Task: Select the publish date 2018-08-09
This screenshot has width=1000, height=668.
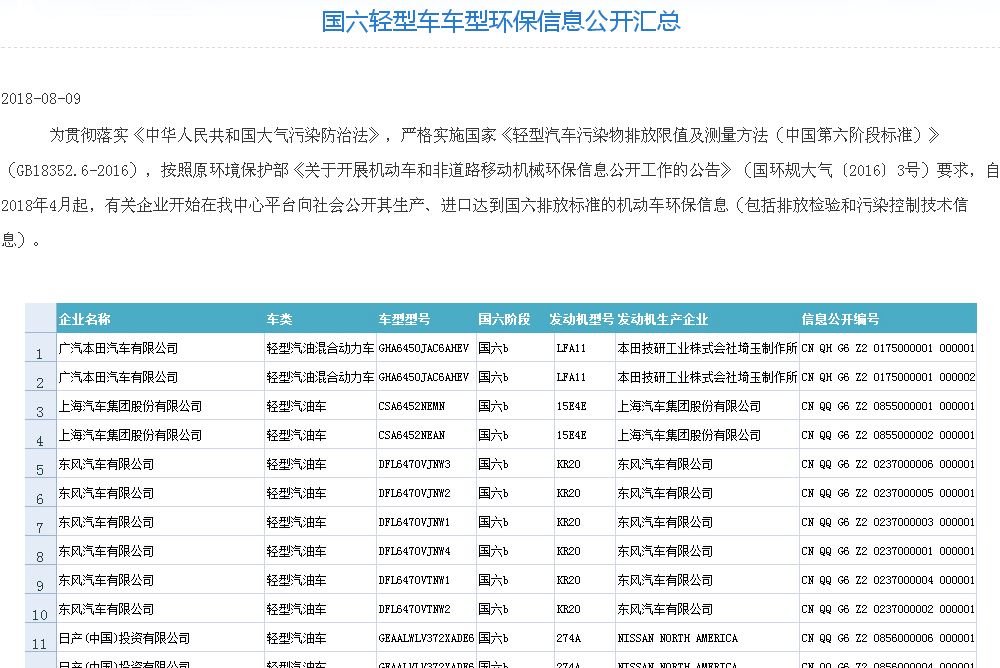Action: (x=41, y=99)
